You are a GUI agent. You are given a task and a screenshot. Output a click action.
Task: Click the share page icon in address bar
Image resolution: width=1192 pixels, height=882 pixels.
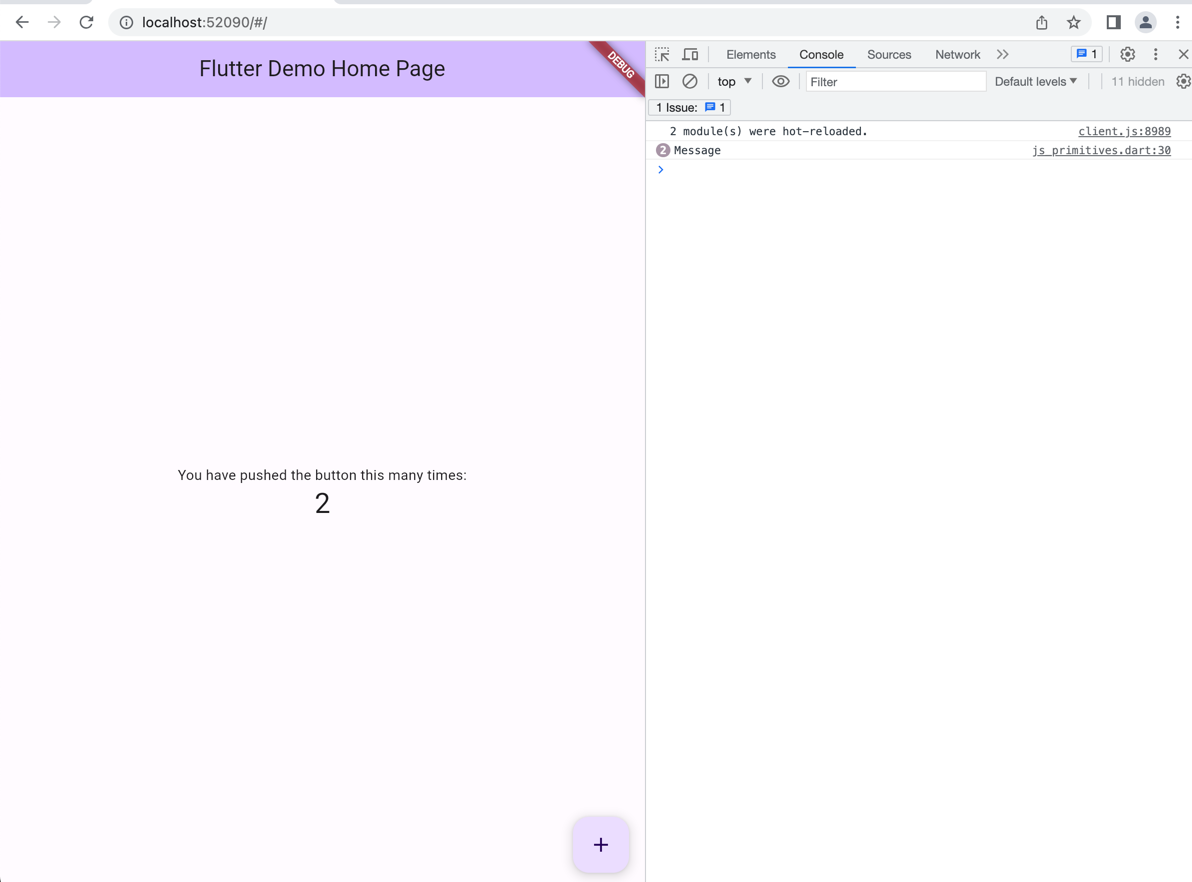click(x=1042, y=22)
